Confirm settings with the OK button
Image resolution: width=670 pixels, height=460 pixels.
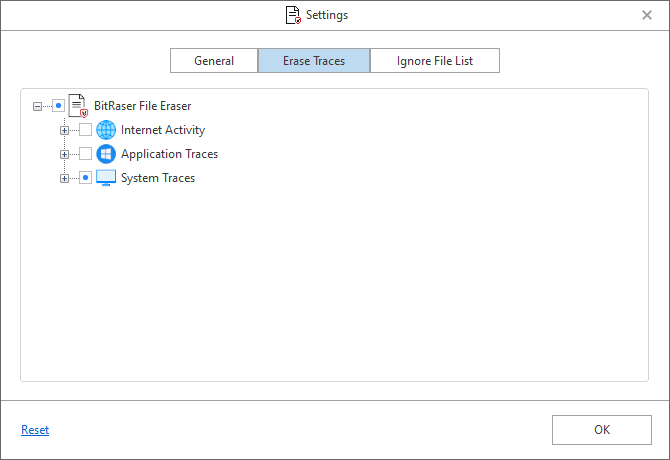[x=602, y=430]
